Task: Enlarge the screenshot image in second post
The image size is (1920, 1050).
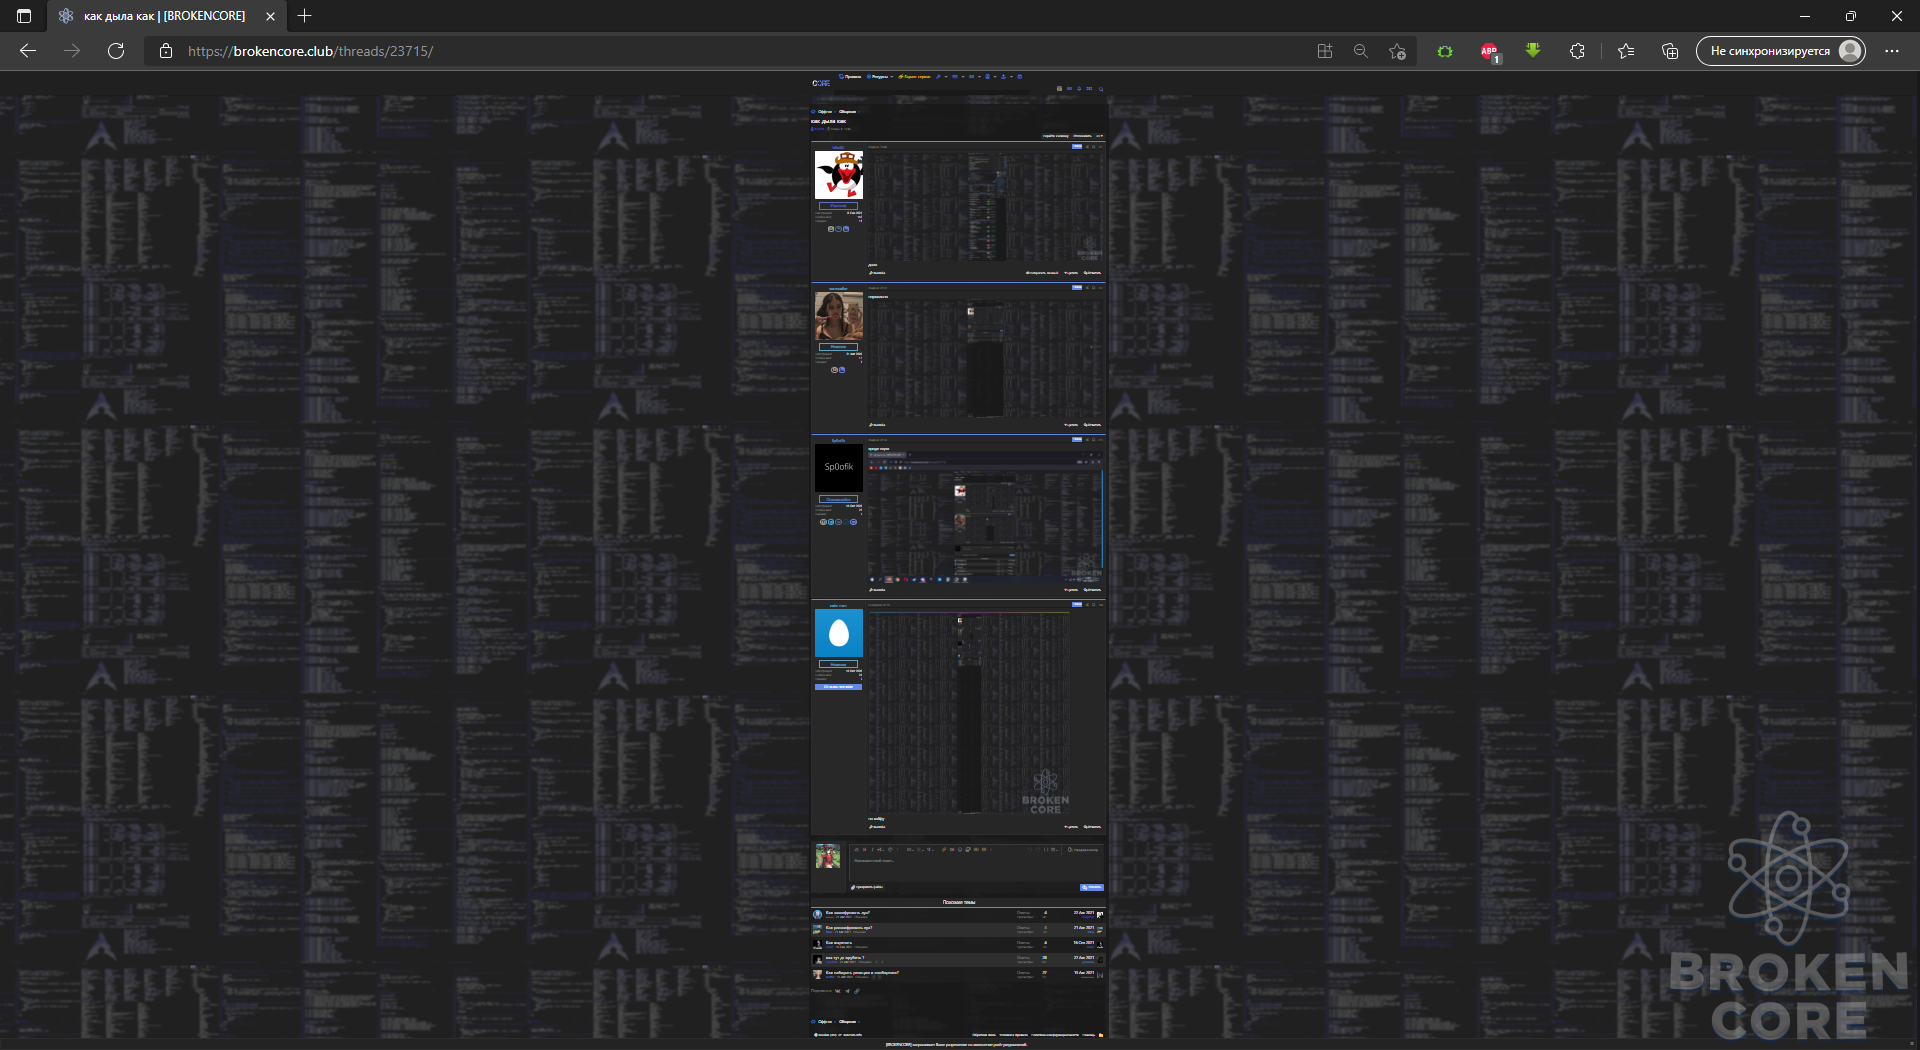Action: tap(985, 359)
